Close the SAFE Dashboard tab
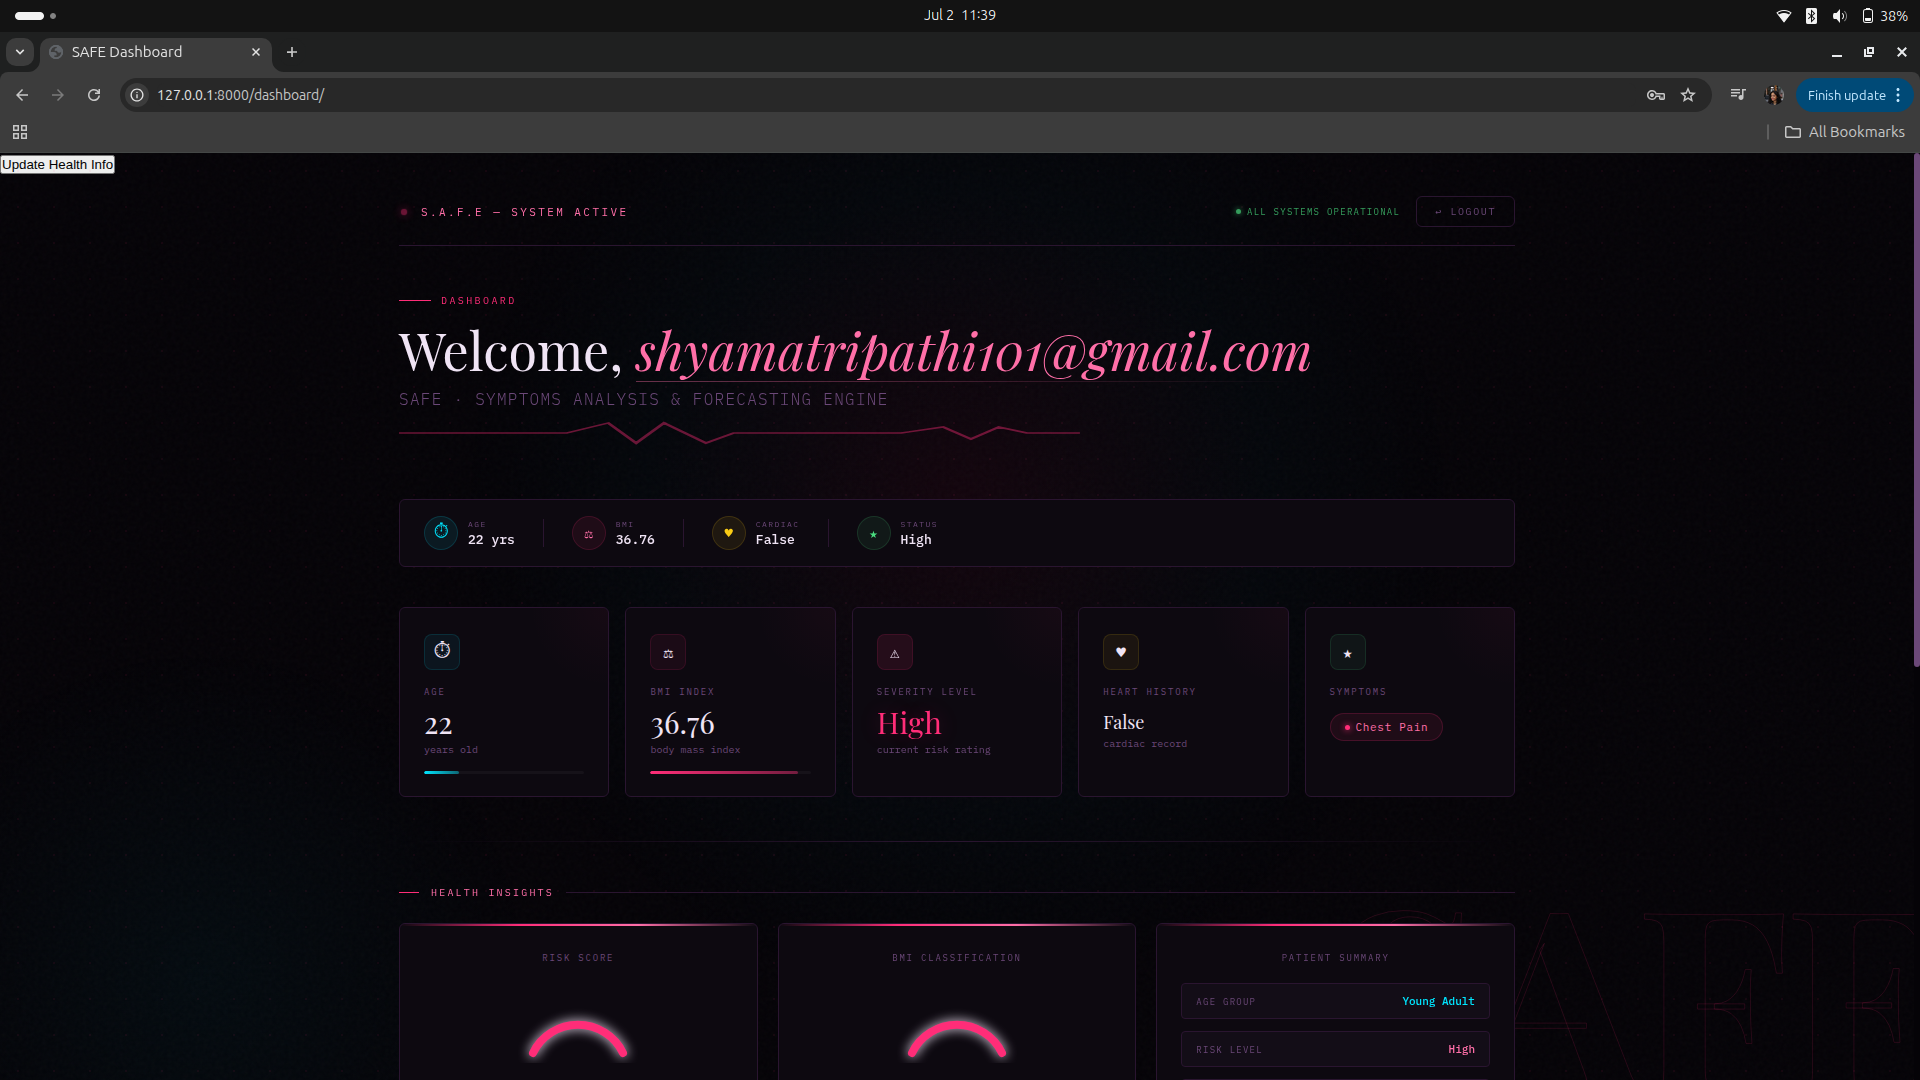This screenshot has width=1920, height=1080. tap(256, 52)
